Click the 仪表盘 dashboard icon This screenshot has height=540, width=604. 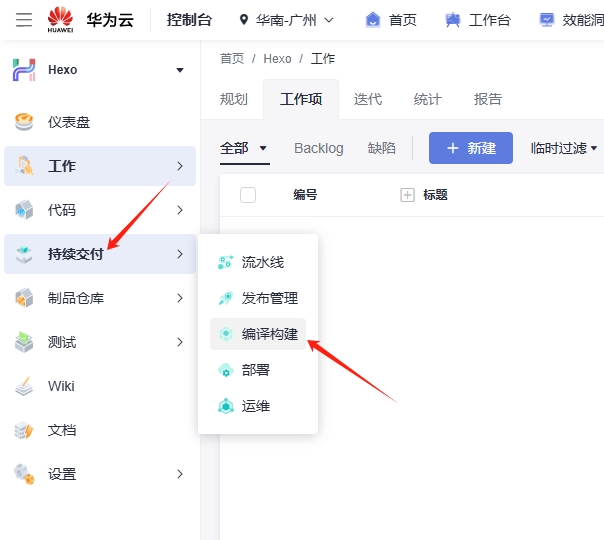(24, 122)
